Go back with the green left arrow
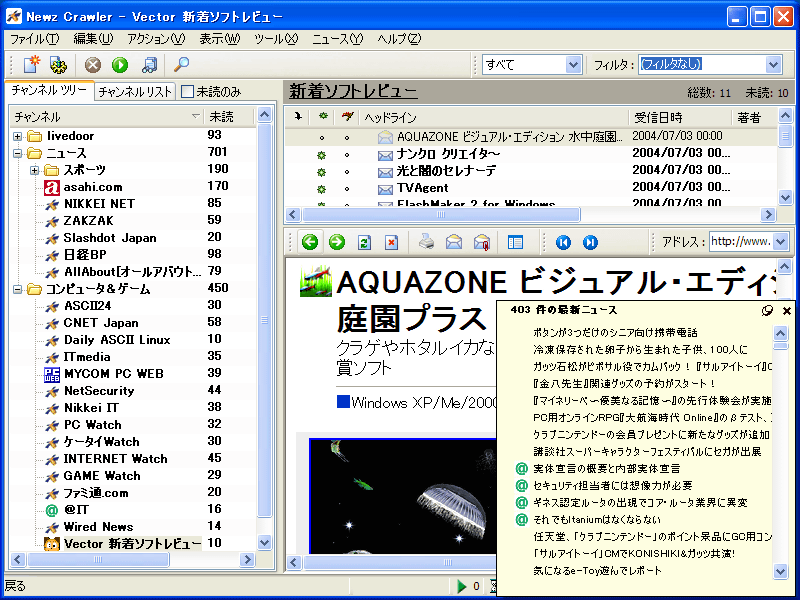This screenshot has width=800, height=600. [x=310, y=242]
